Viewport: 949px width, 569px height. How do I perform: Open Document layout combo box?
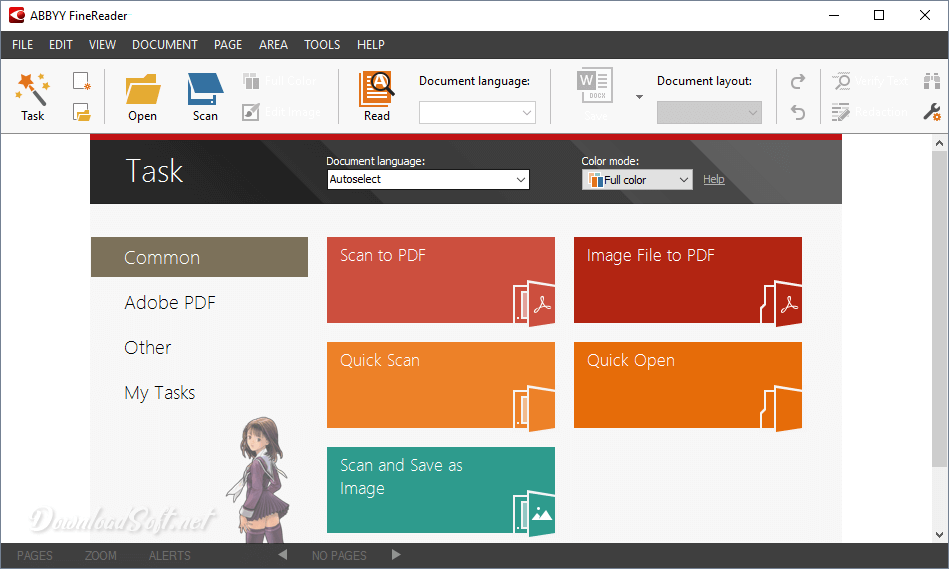click(709, 113)
